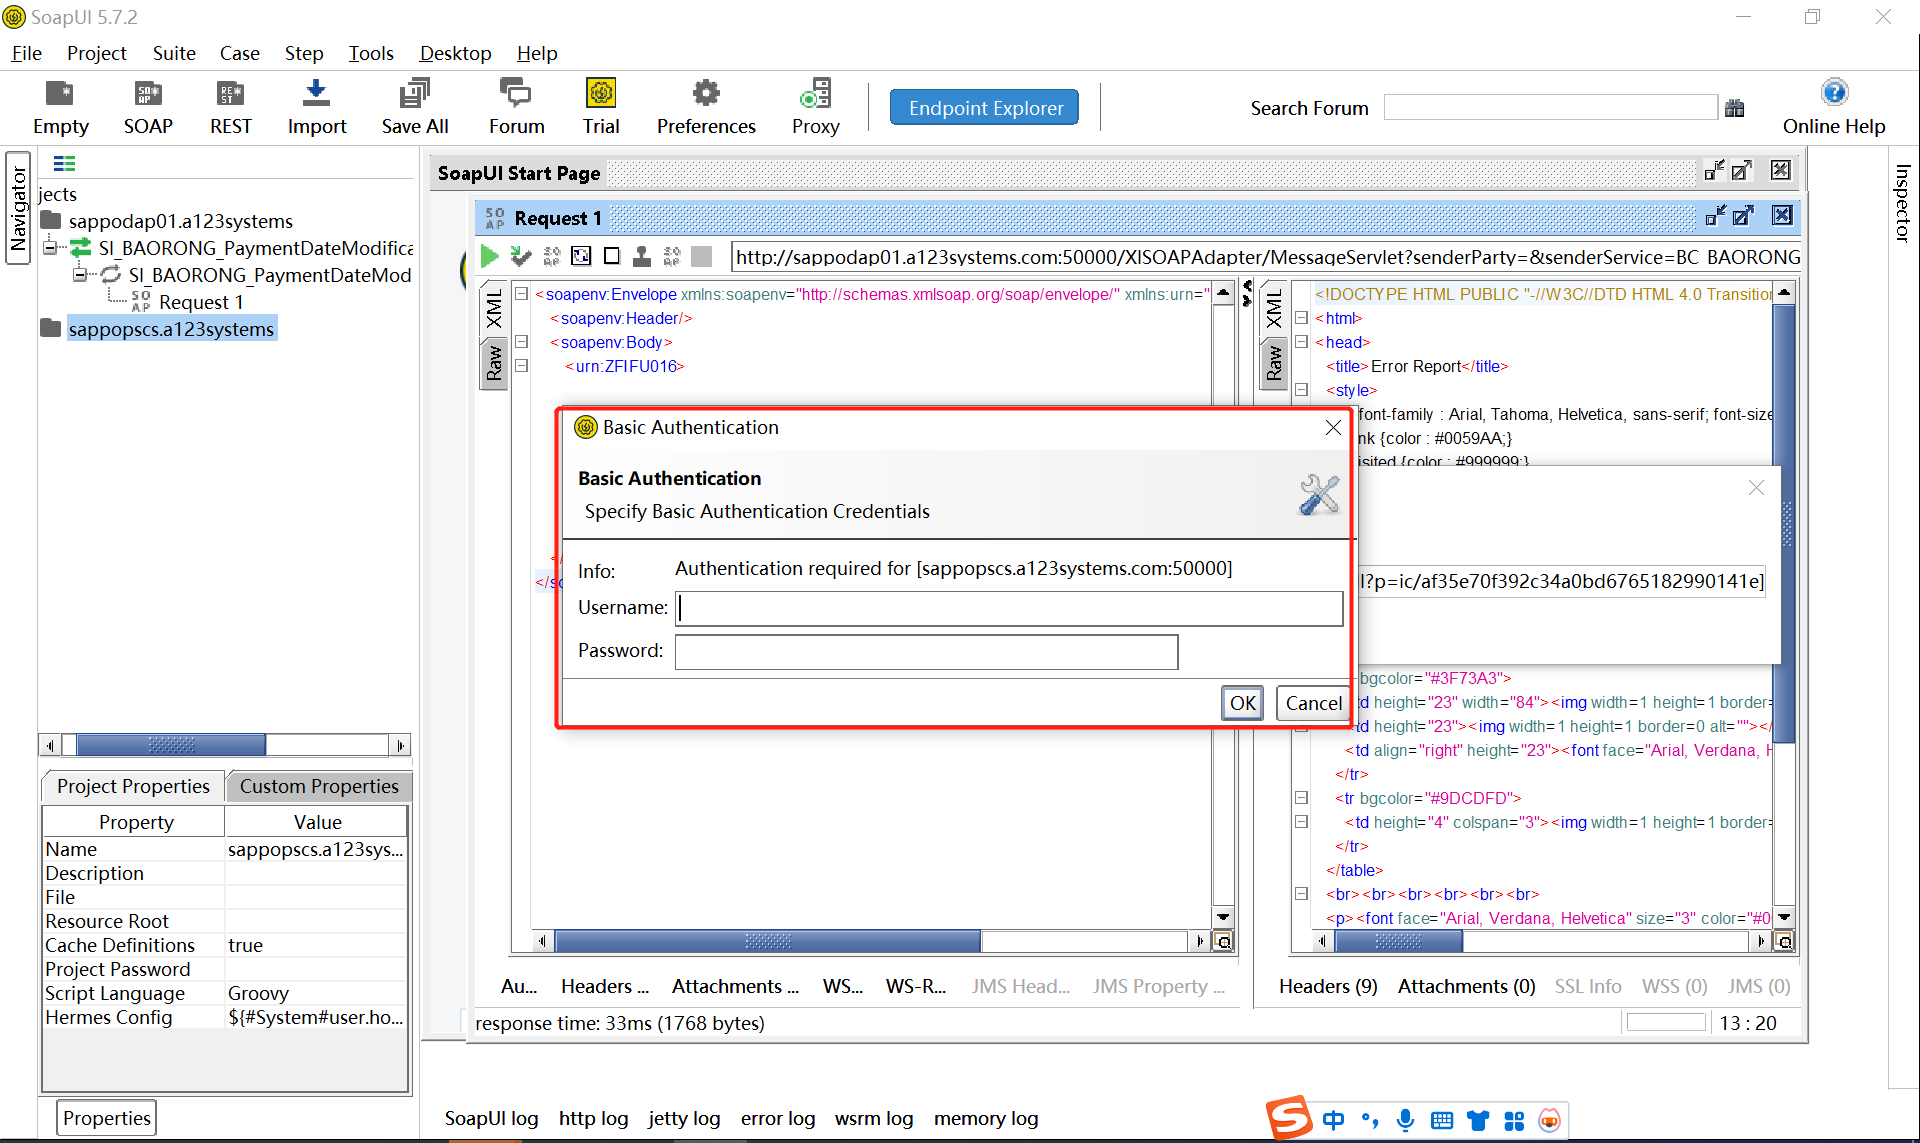1920x1143 pixels.
Task: Open the Navigator side panel button
Action: tap(18, 207)
